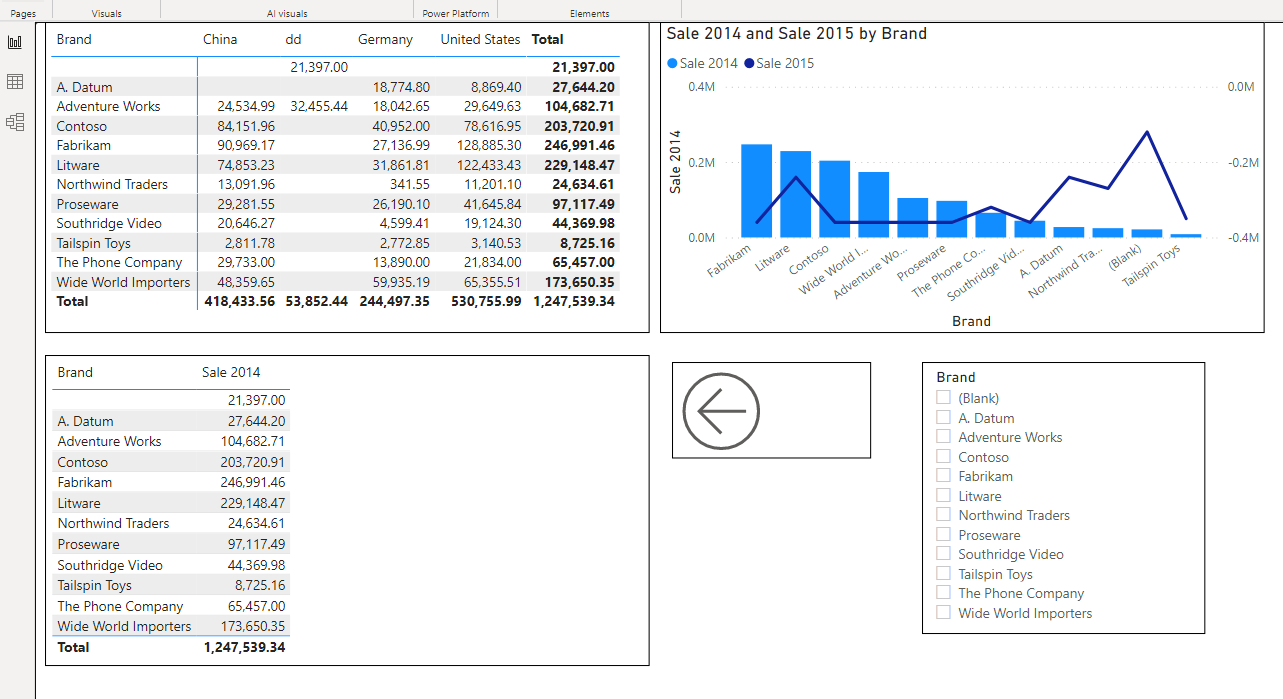Image resolution: width=1283 pixels, height=699 pixels.
Task: Click the Sale 2014 legend marker
Action: tap(672, 64)
